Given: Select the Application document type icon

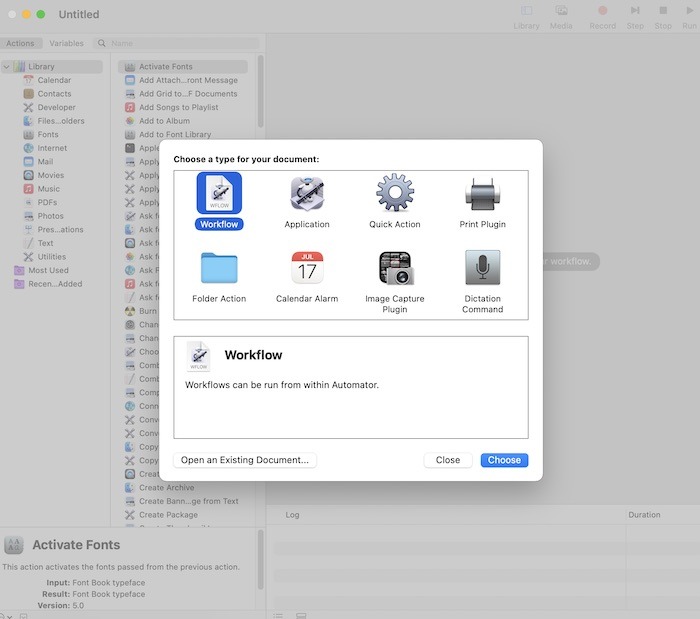Looking at the screenshot, I should pyautogui.click(x=307, y=193).
